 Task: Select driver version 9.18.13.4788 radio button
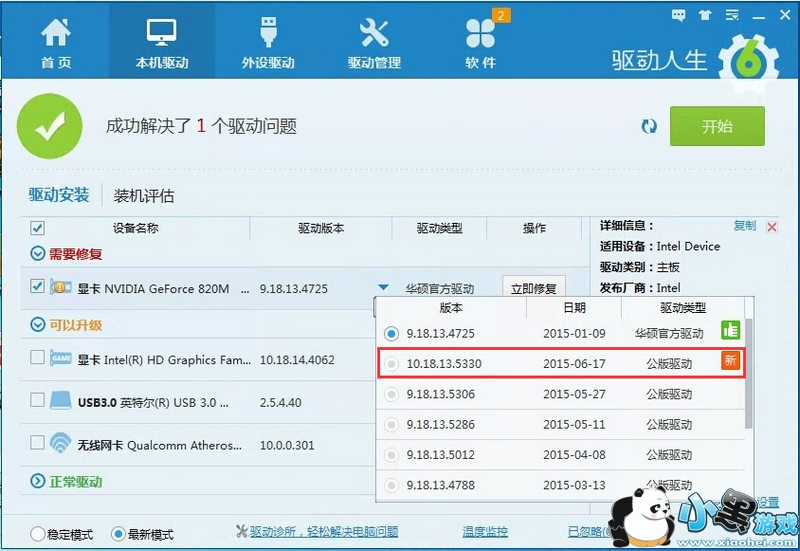tap(391, 485)
